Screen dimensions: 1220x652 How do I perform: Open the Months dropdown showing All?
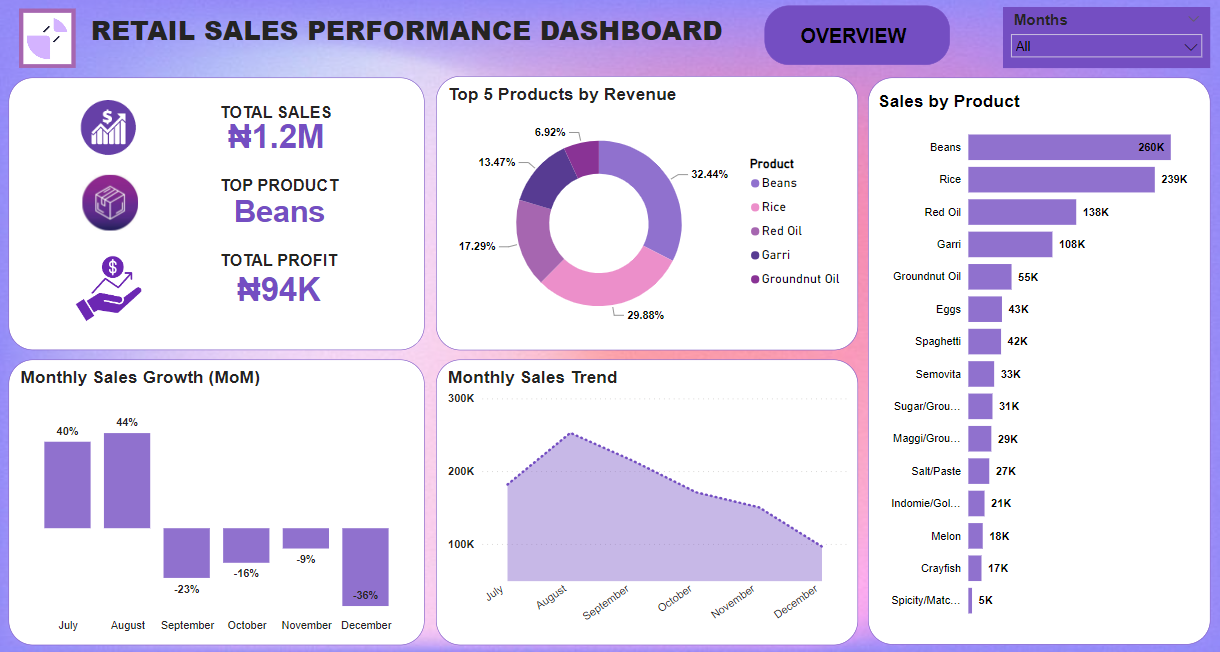pos(1106,46)
